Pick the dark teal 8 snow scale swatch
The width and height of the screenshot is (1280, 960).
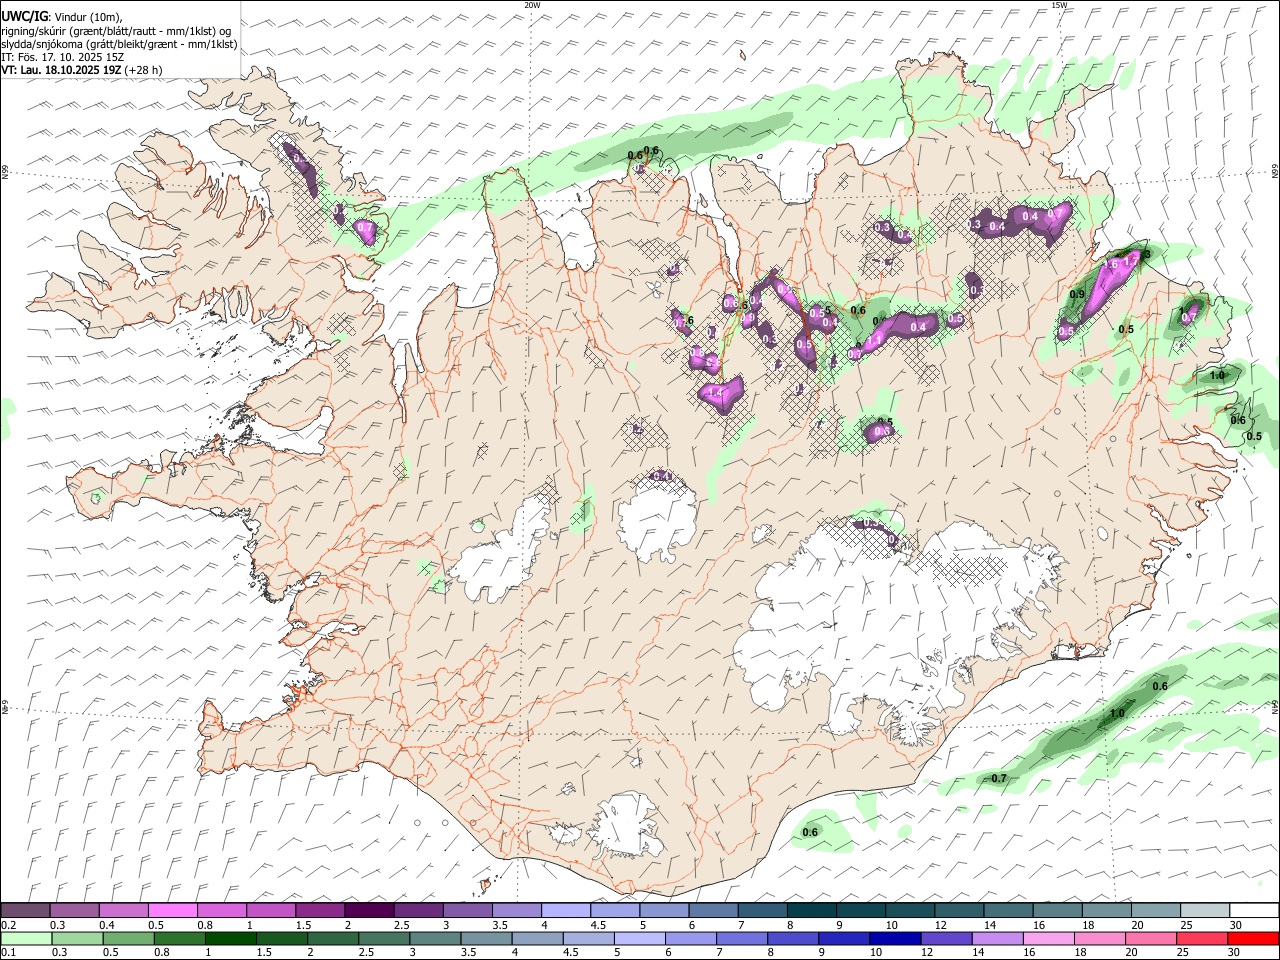(811, 910)
